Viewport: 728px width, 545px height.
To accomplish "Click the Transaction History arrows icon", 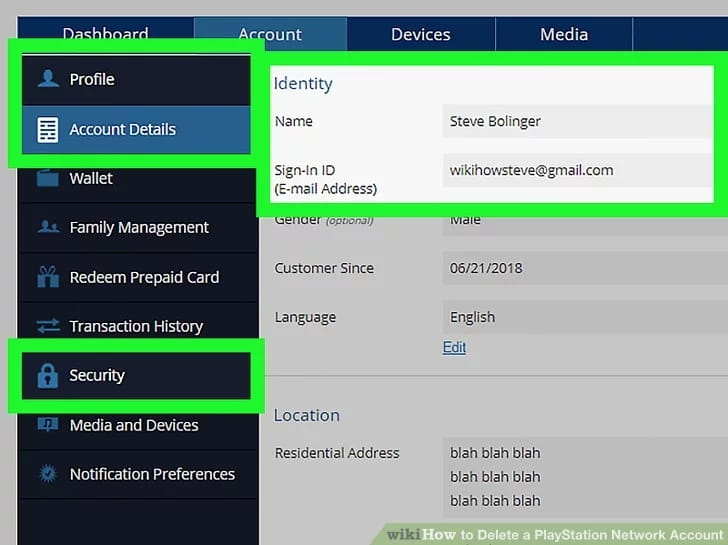I will pos(47,326).
